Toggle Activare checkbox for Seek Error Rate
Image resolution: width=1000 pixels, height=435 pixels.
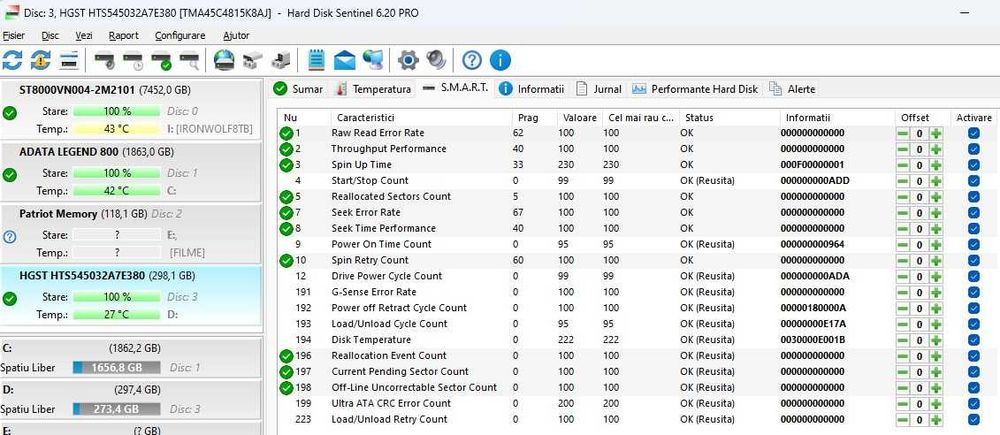(x=973, y=212)
